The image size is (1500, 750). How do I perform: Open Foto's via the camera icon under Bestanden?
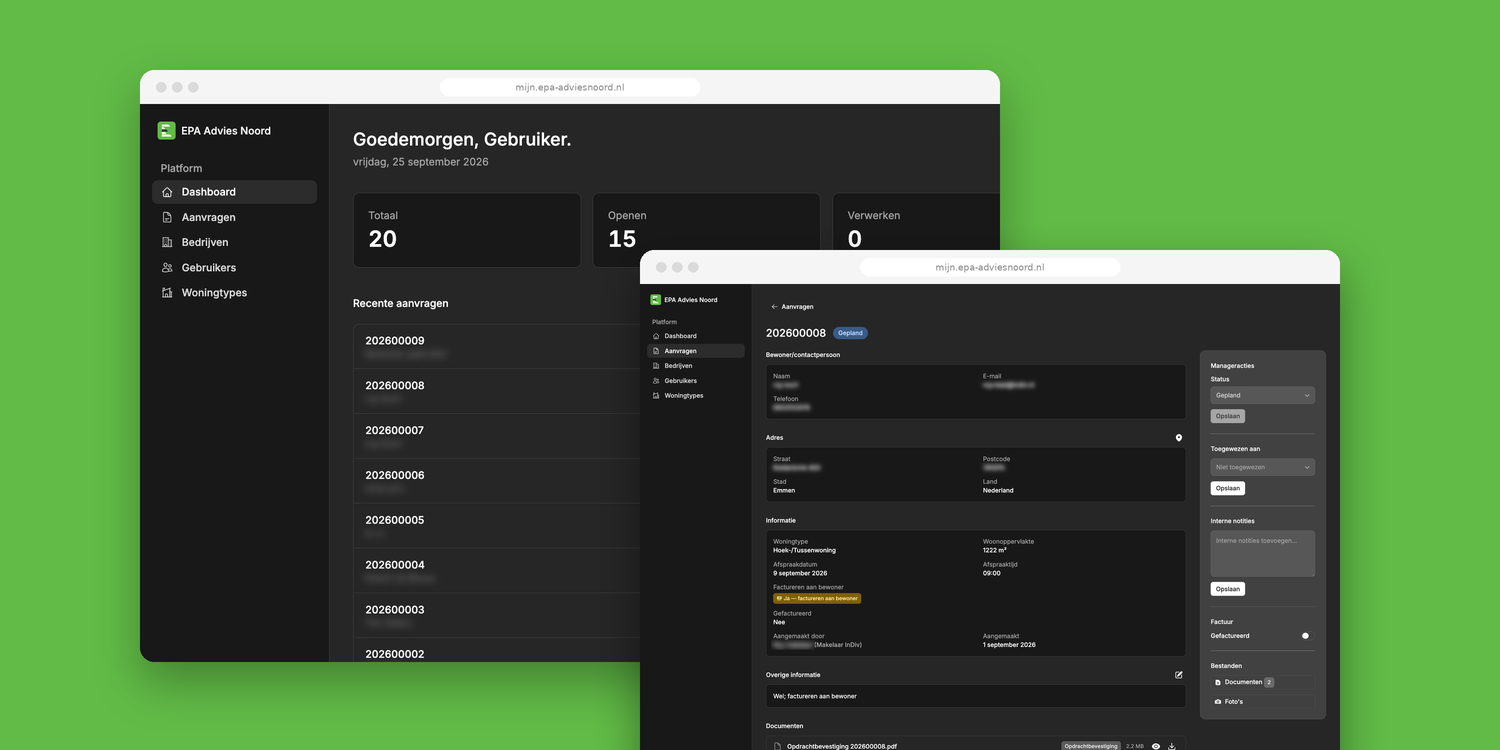coord(1218,702)
